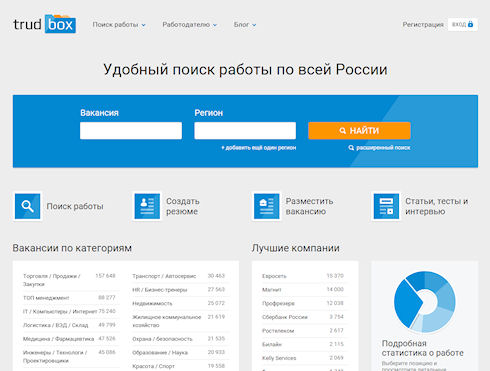The image size is (490, 371).
Task: Expand the Поиск работы menu
Action: tap(119, 25)
